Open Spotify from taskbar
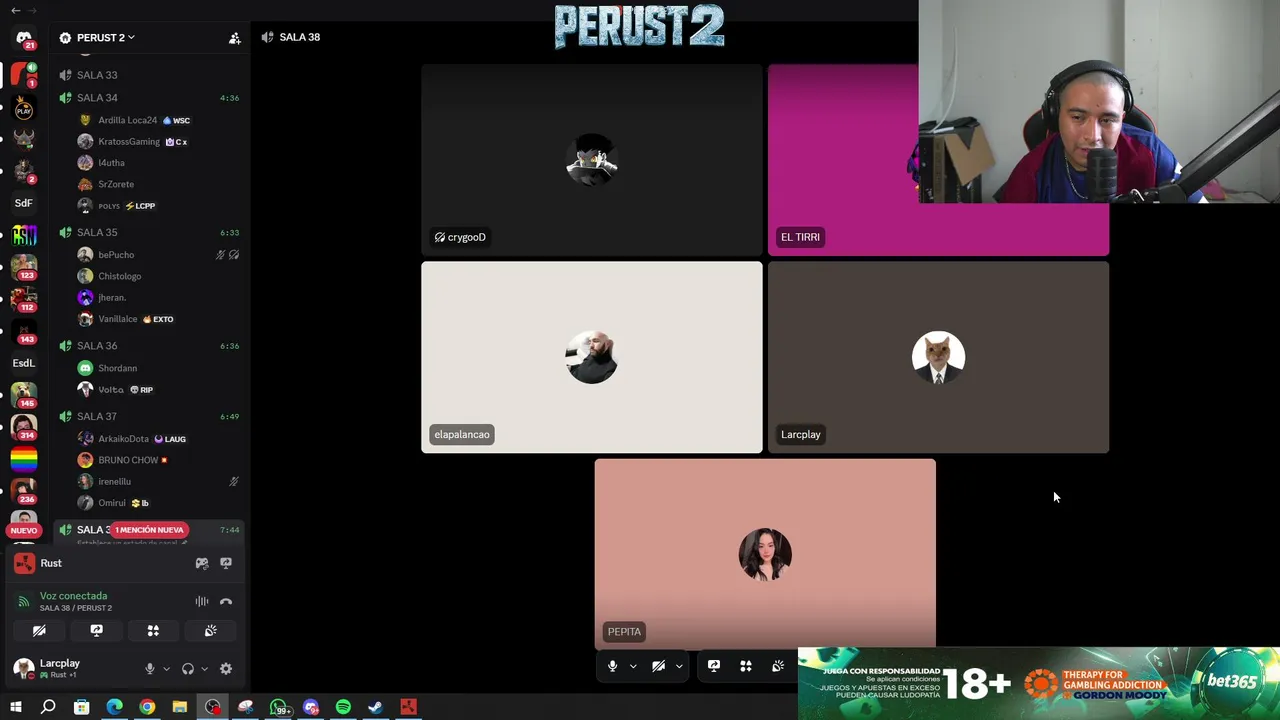This screenshot has height=720, width=1280. point(343,707)
